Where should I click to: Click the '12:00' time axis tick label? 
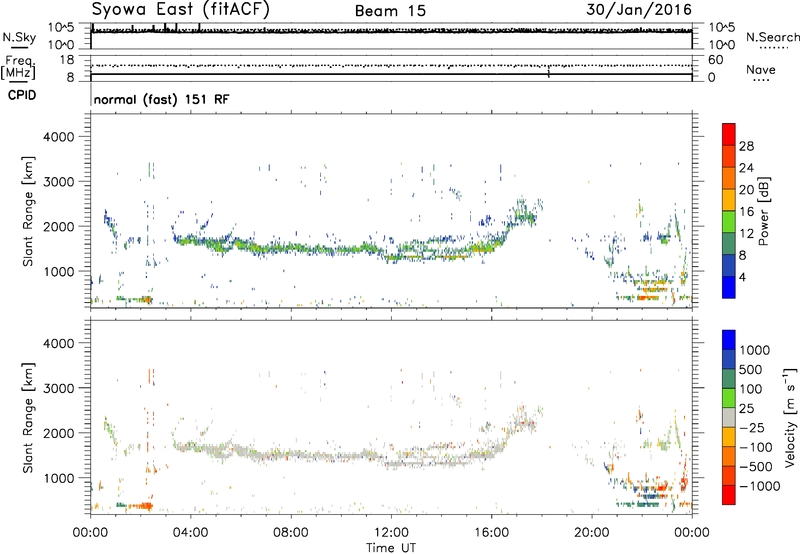click(391, 533)
